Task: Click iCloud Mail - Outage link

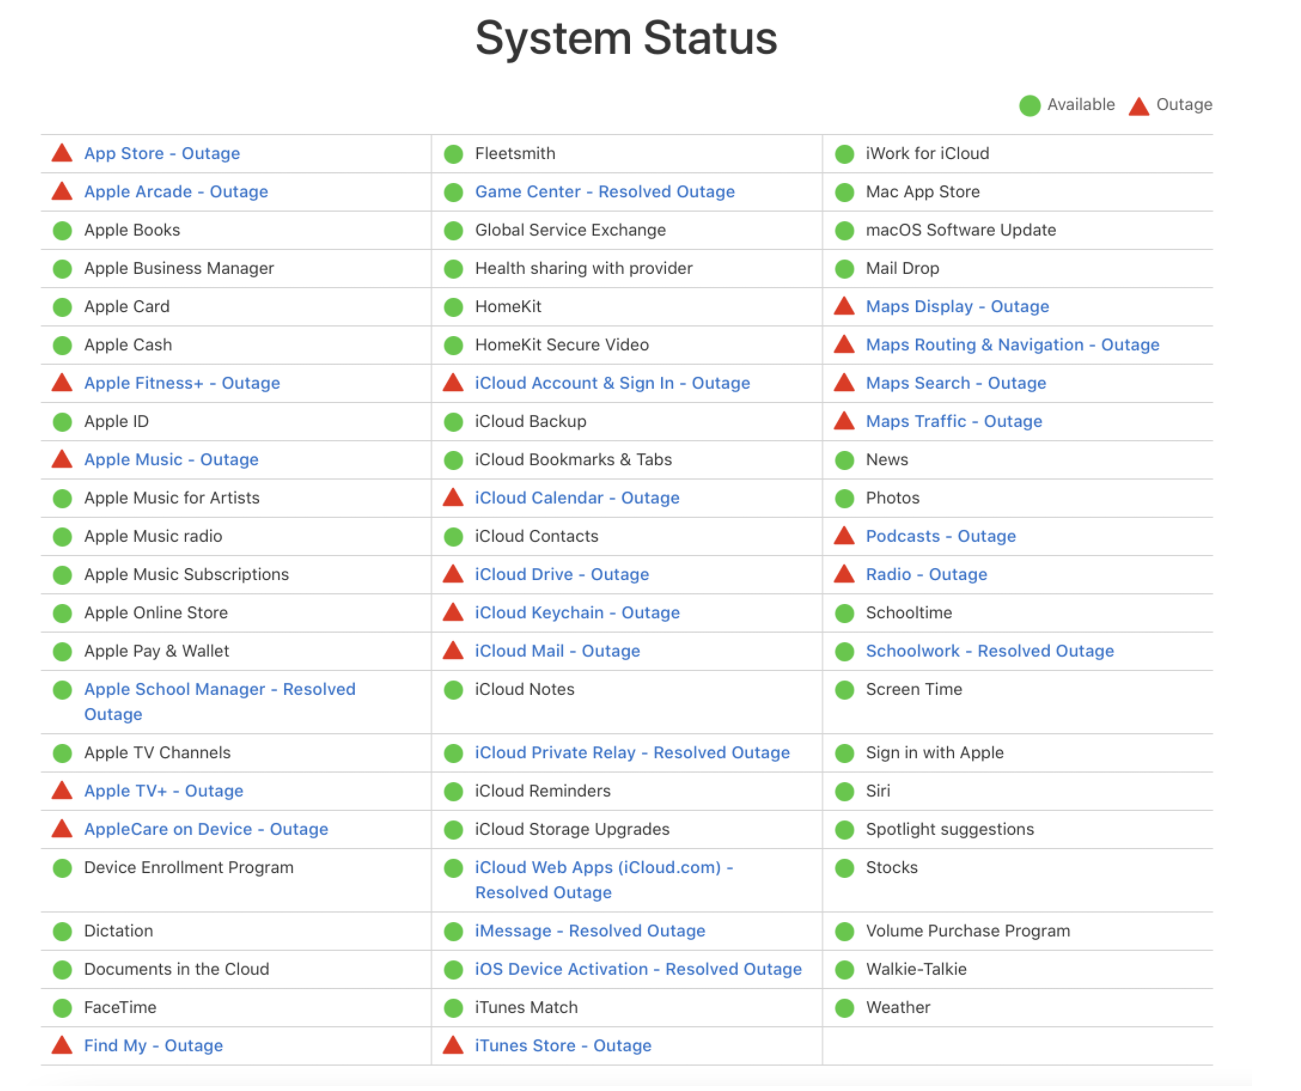Action: click(x=558, y=651)
